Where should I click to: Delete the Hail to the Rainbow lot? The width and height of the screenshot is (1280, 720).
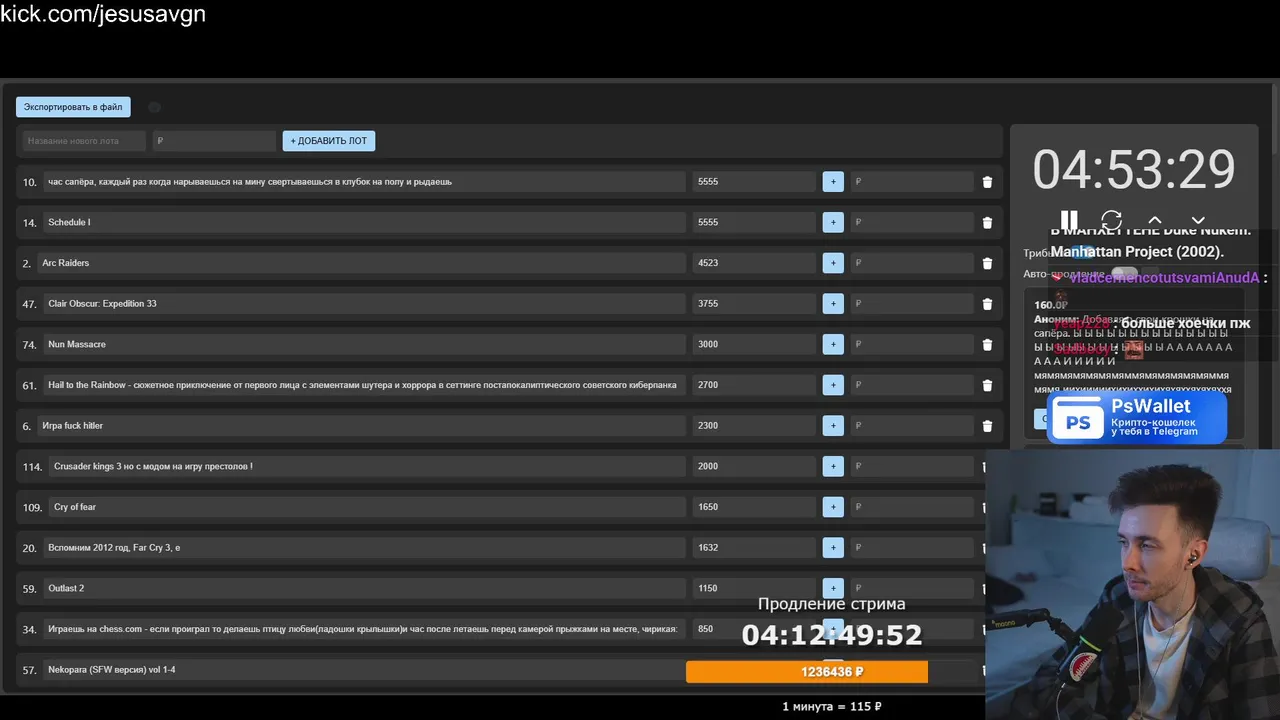click(987, 385)
